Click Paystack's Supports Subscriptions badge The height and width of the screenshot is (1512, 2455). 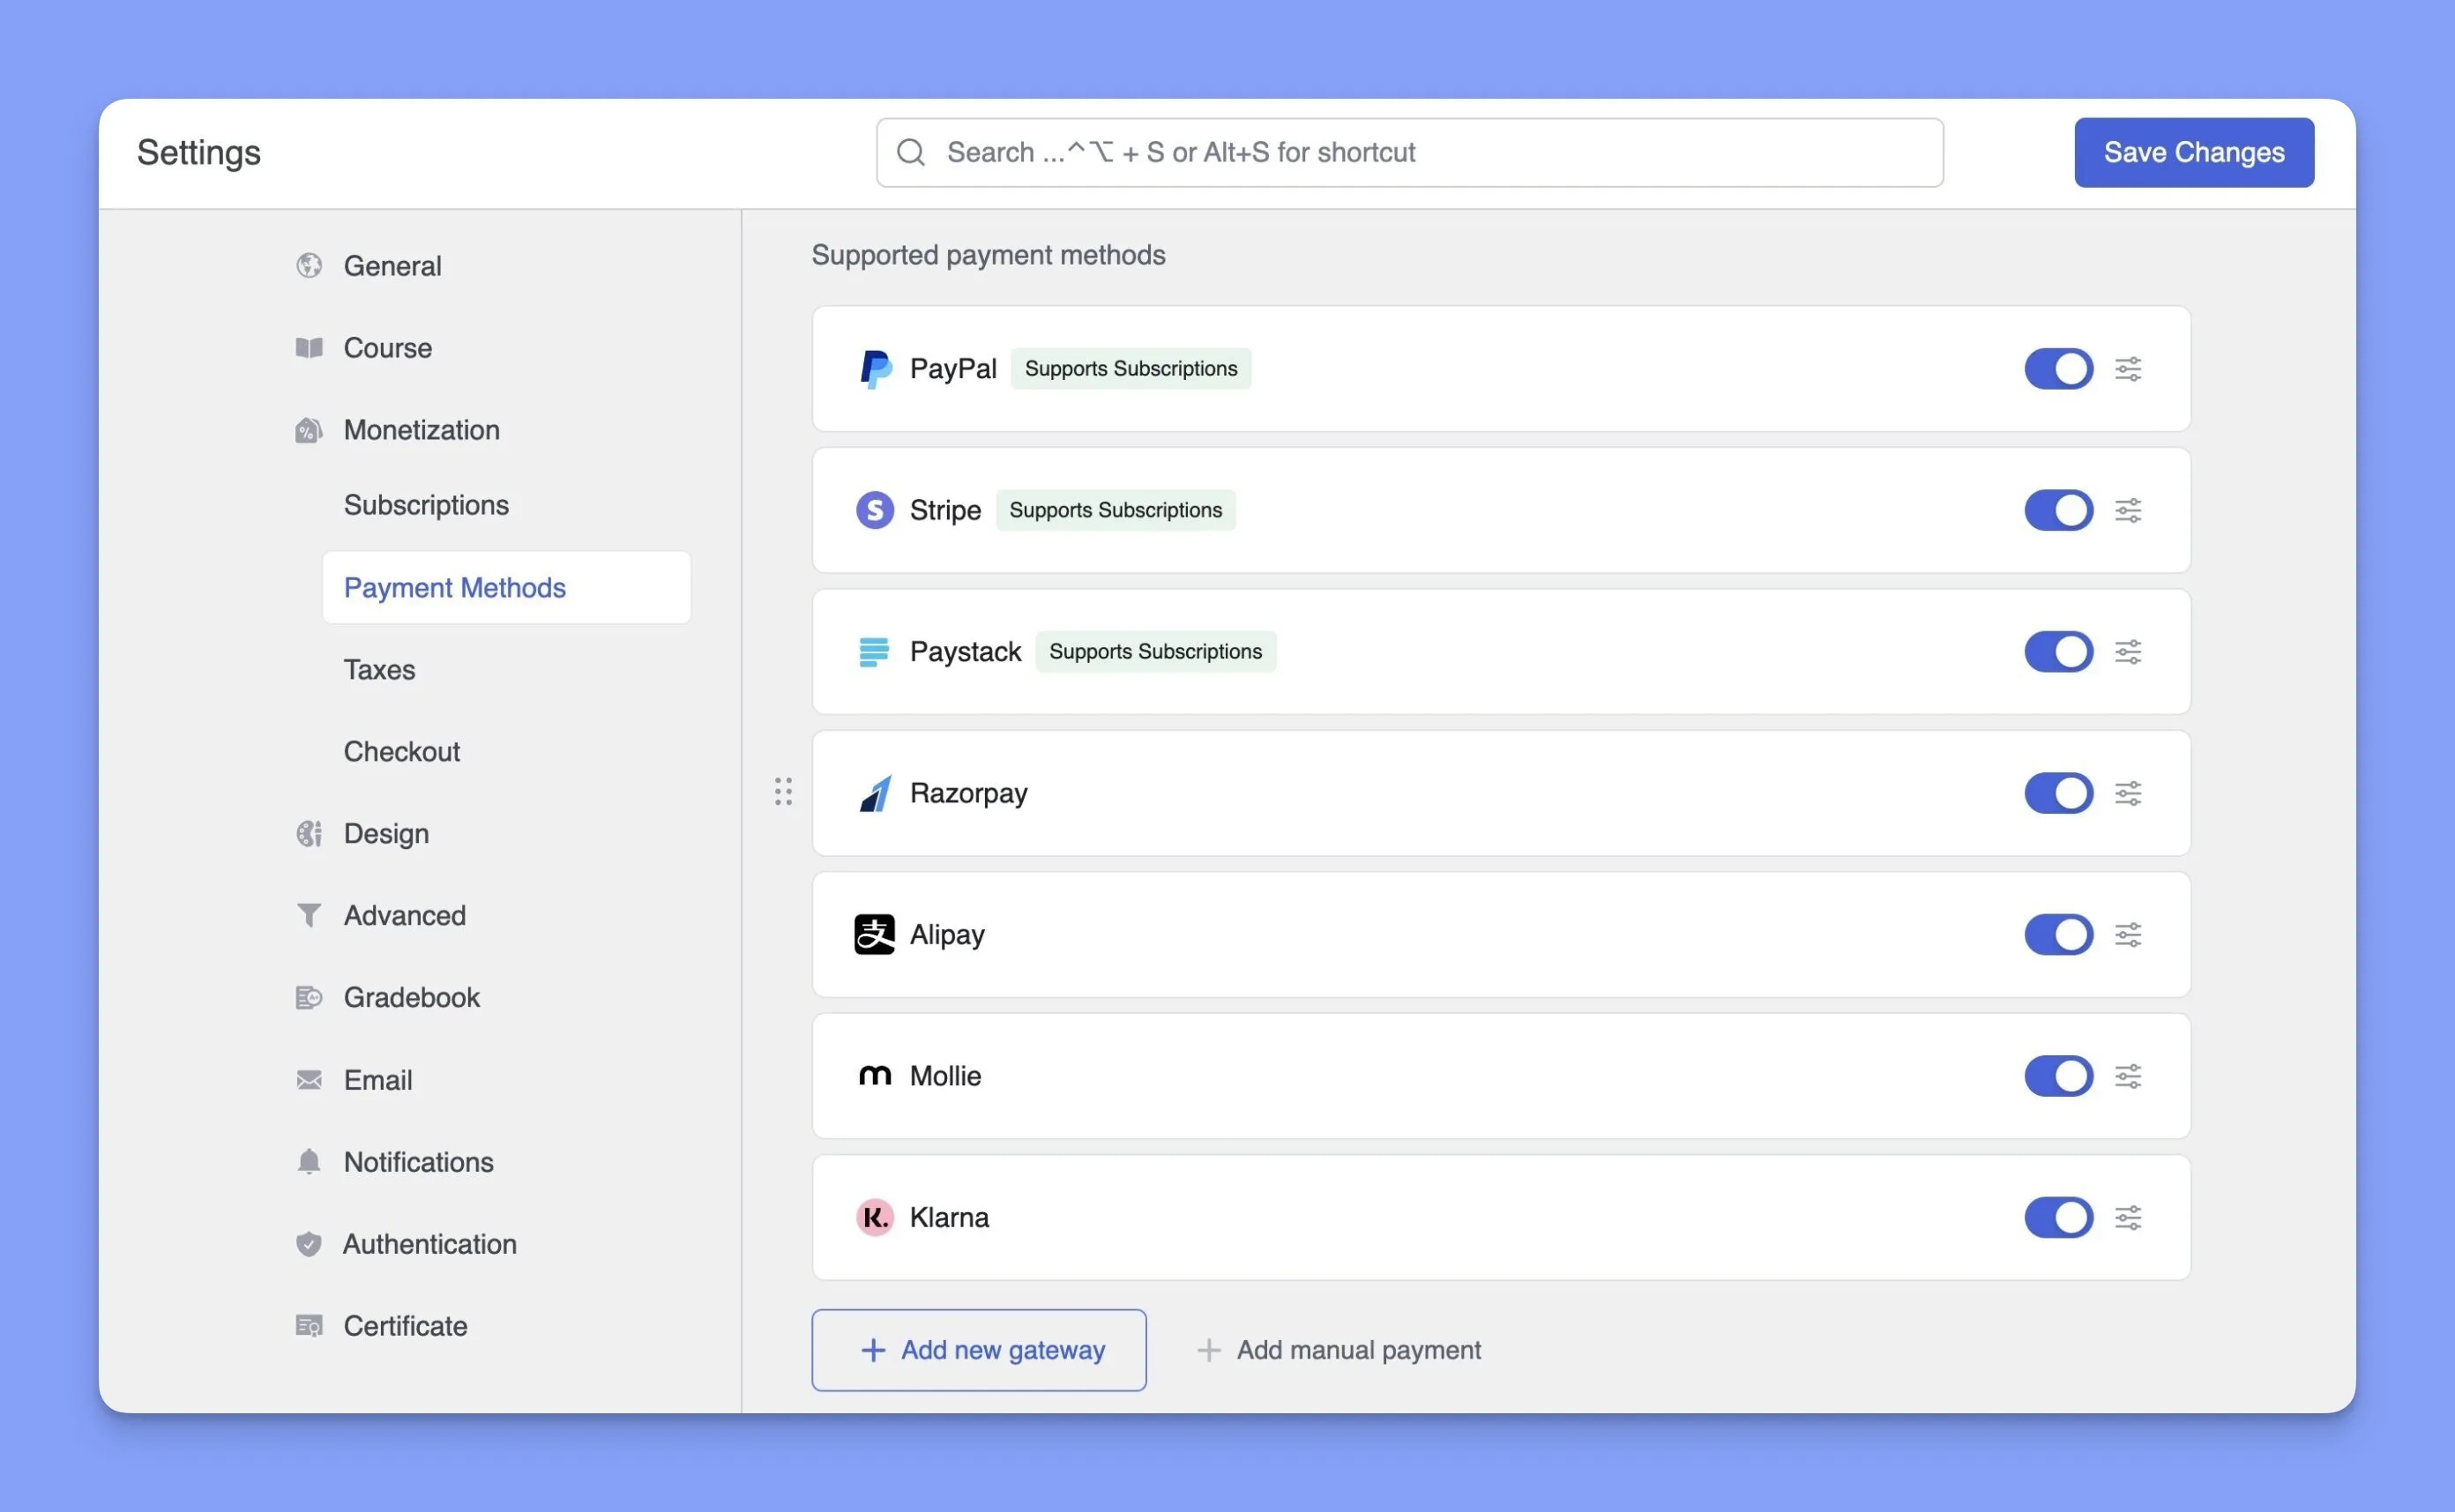(1156, 652)
